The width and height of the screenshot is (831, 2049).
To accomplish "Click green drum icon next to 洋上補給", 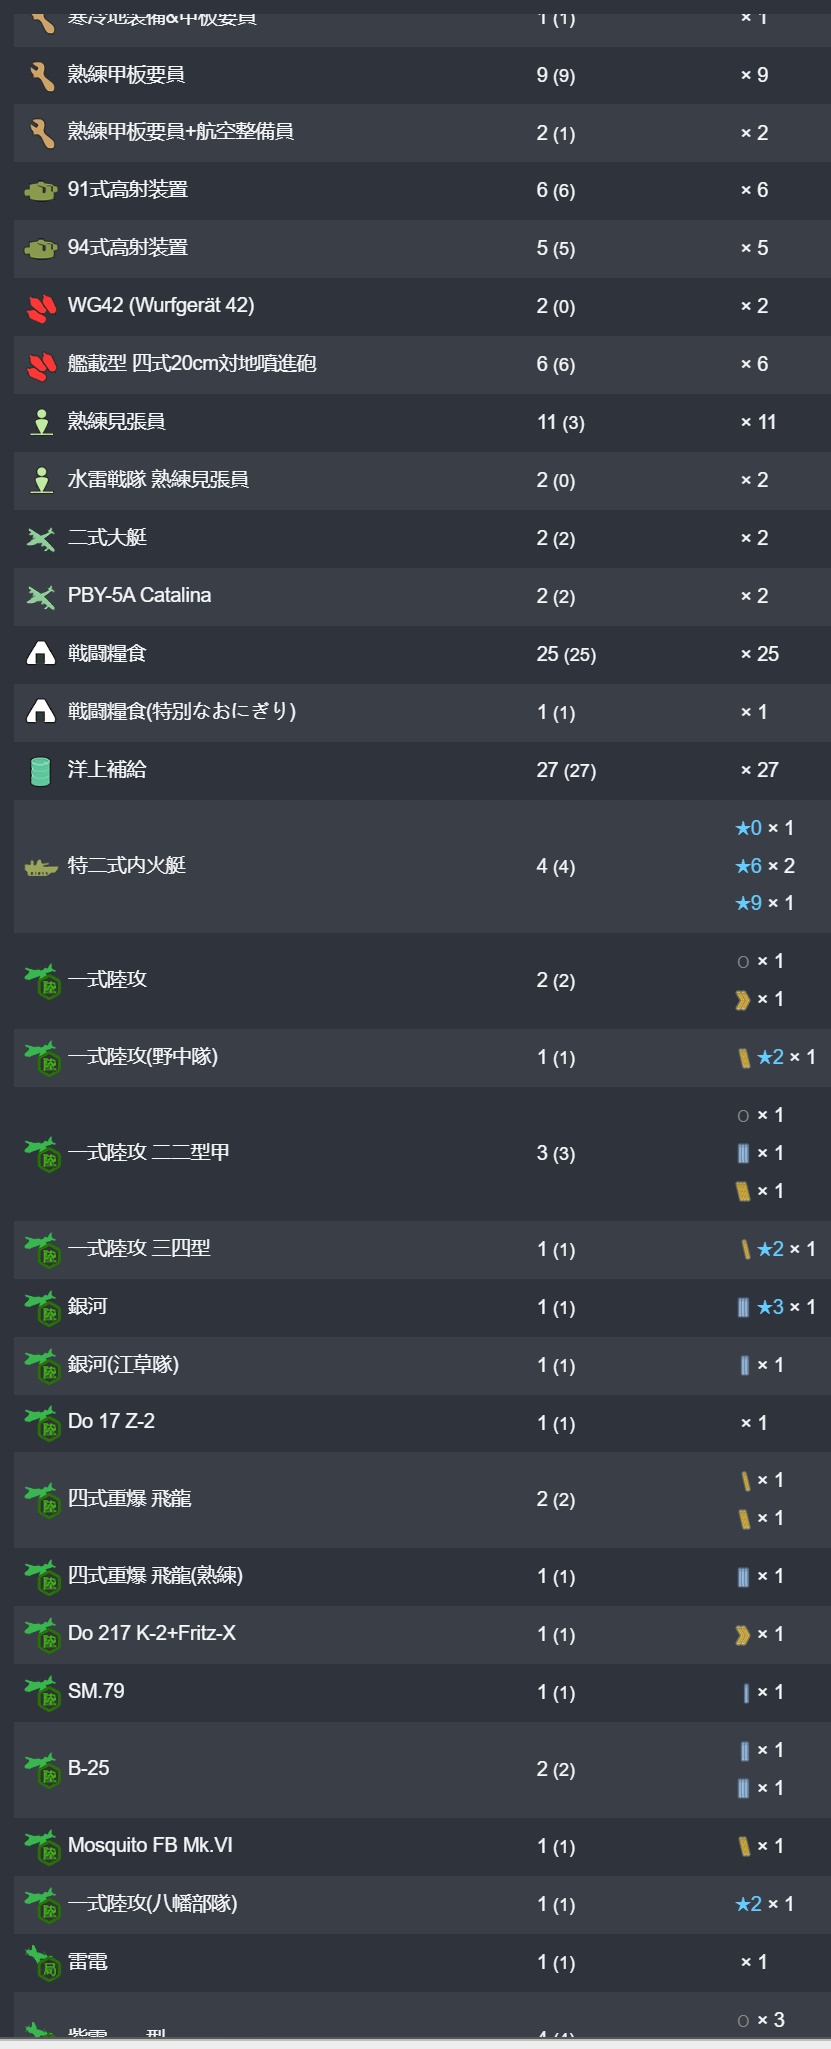I will click(x=41, y=770).
